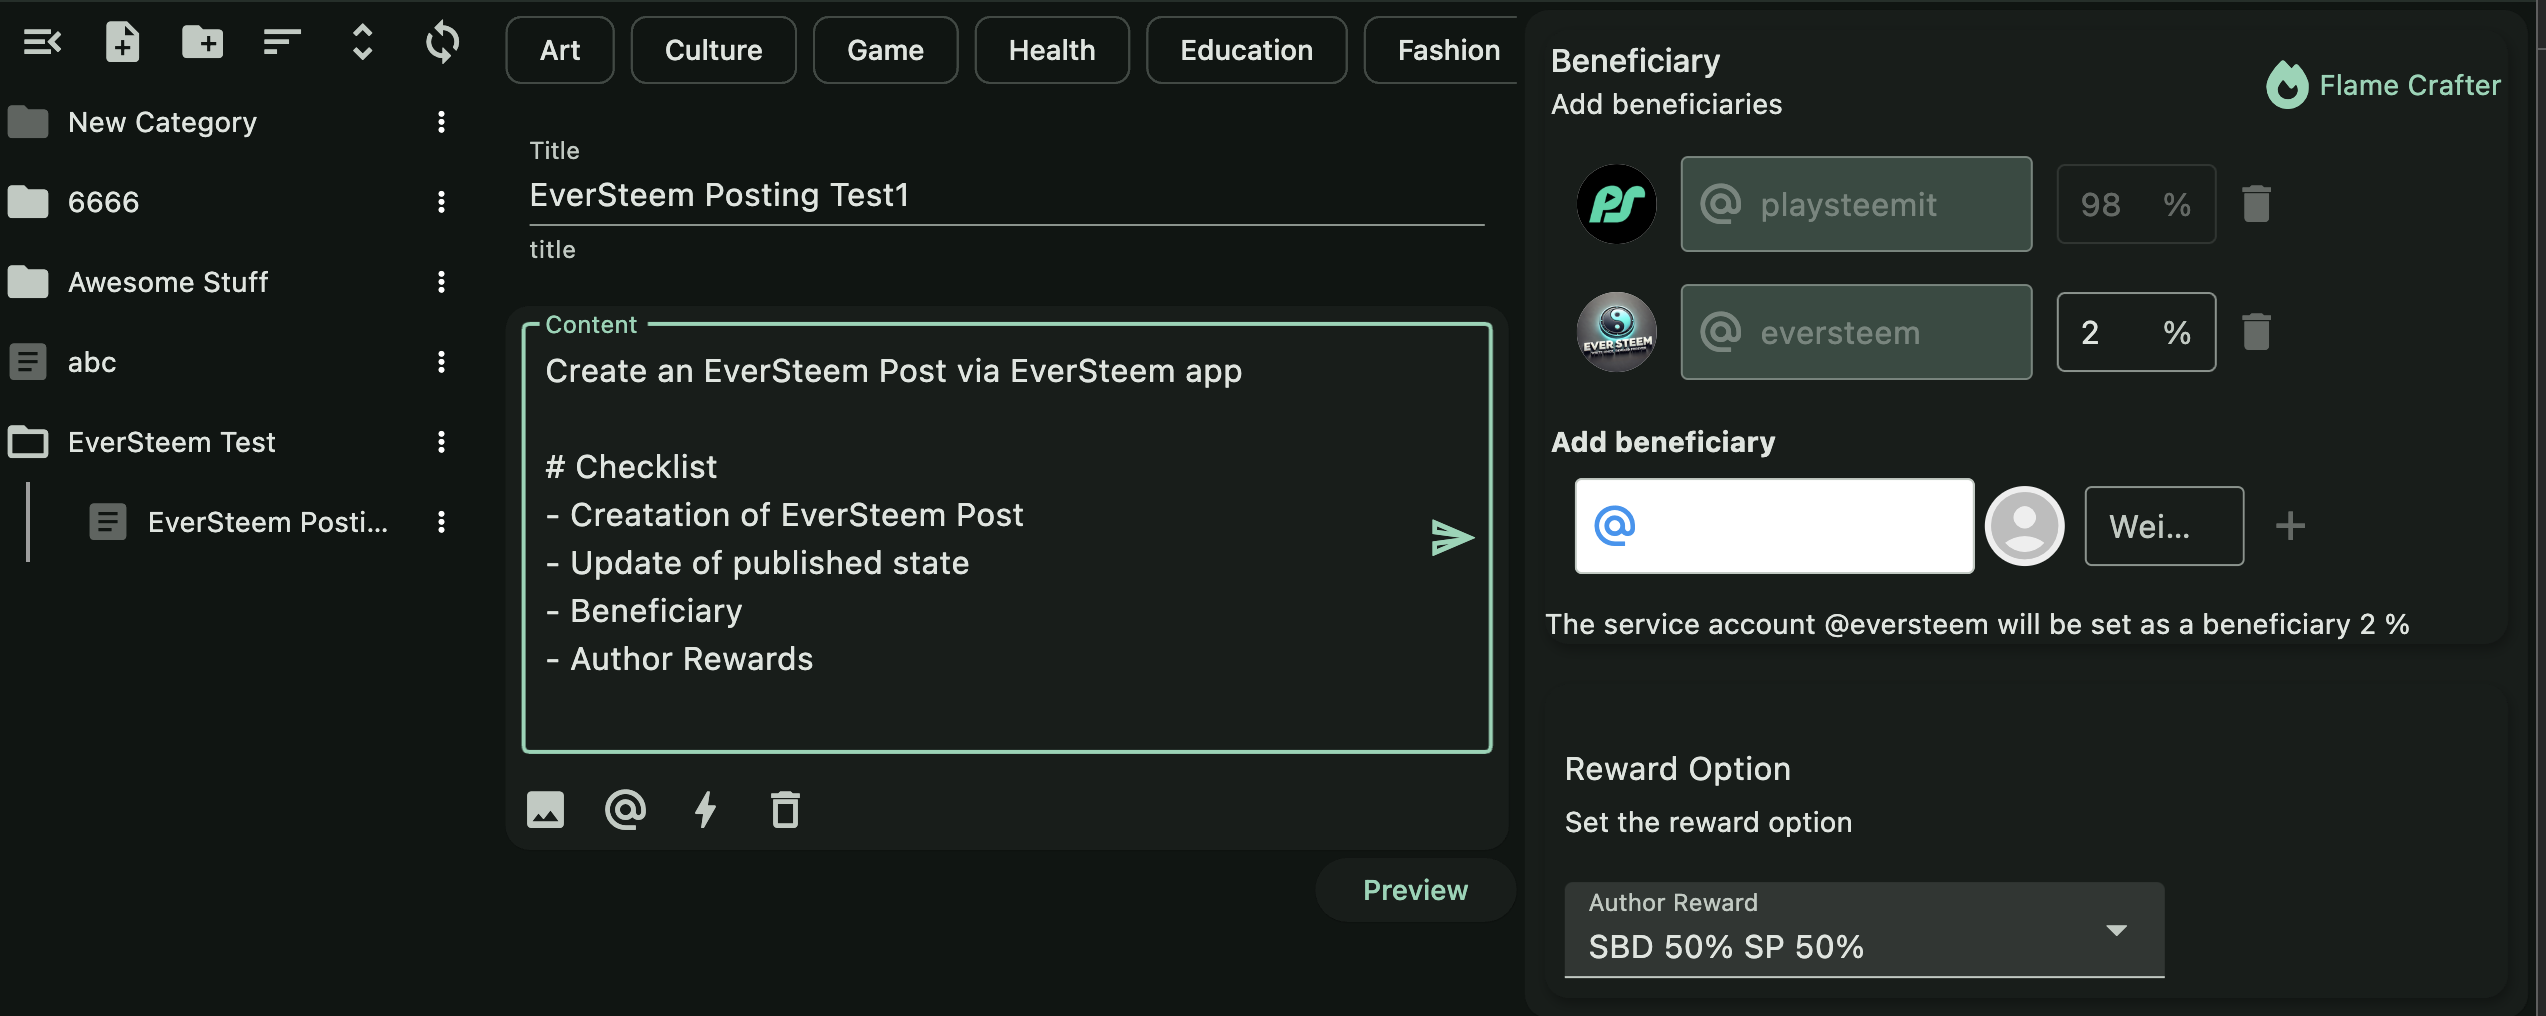Click the mention @ icon below content
Viewport: 2546px width, 1016px height.
[626, 810]
